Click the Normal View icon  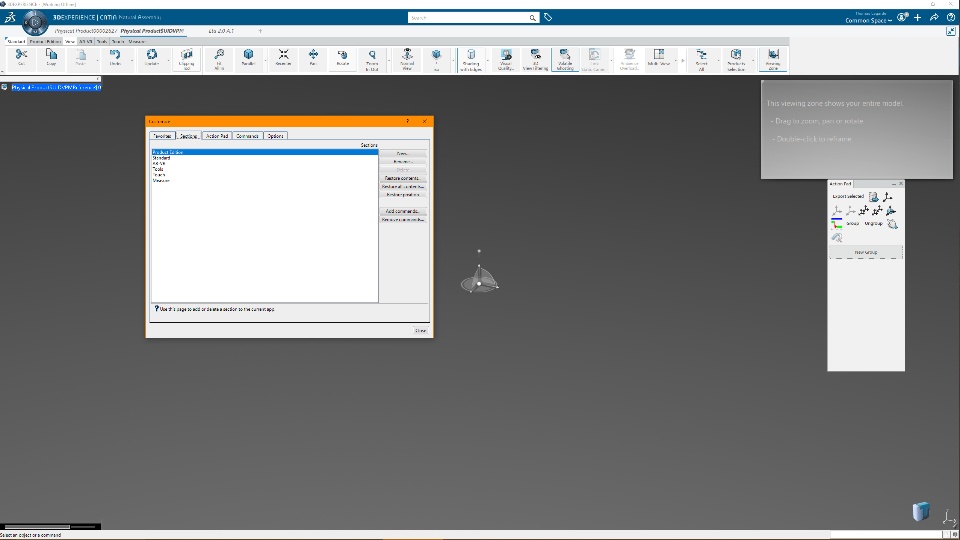[x=407, y=59]
